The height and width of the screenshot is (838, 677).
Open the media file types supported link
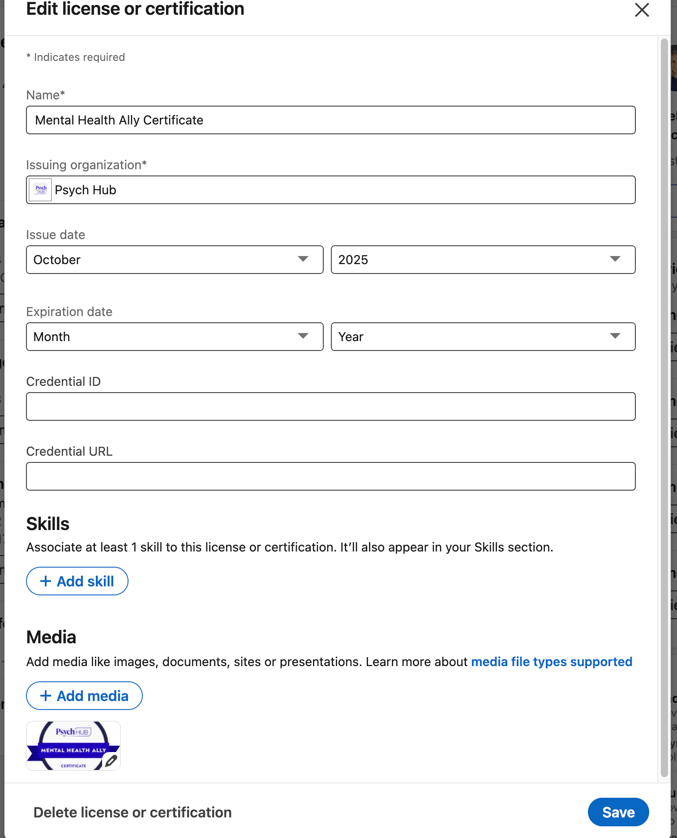(x=551, y=662)
